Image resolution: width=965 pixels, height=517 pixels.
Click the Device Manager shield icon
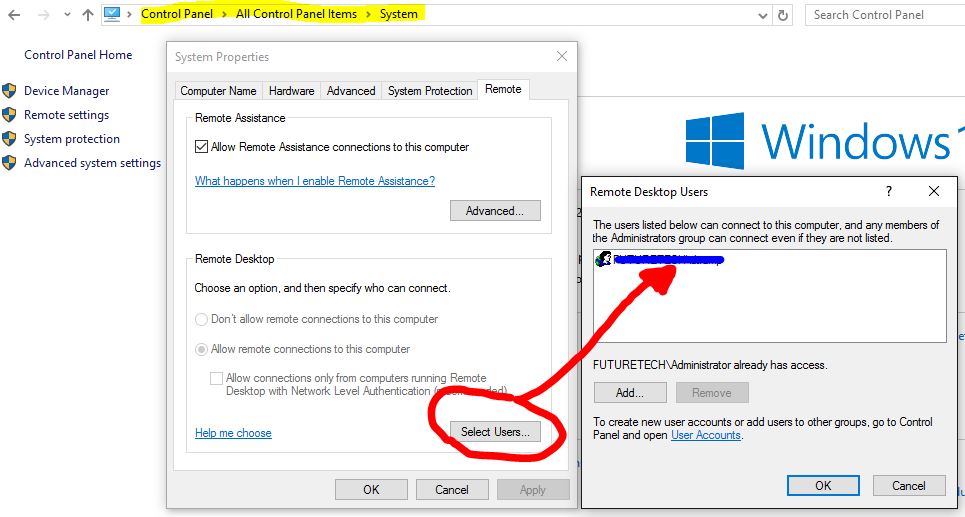pyautogui.click(x=9, y=90)
